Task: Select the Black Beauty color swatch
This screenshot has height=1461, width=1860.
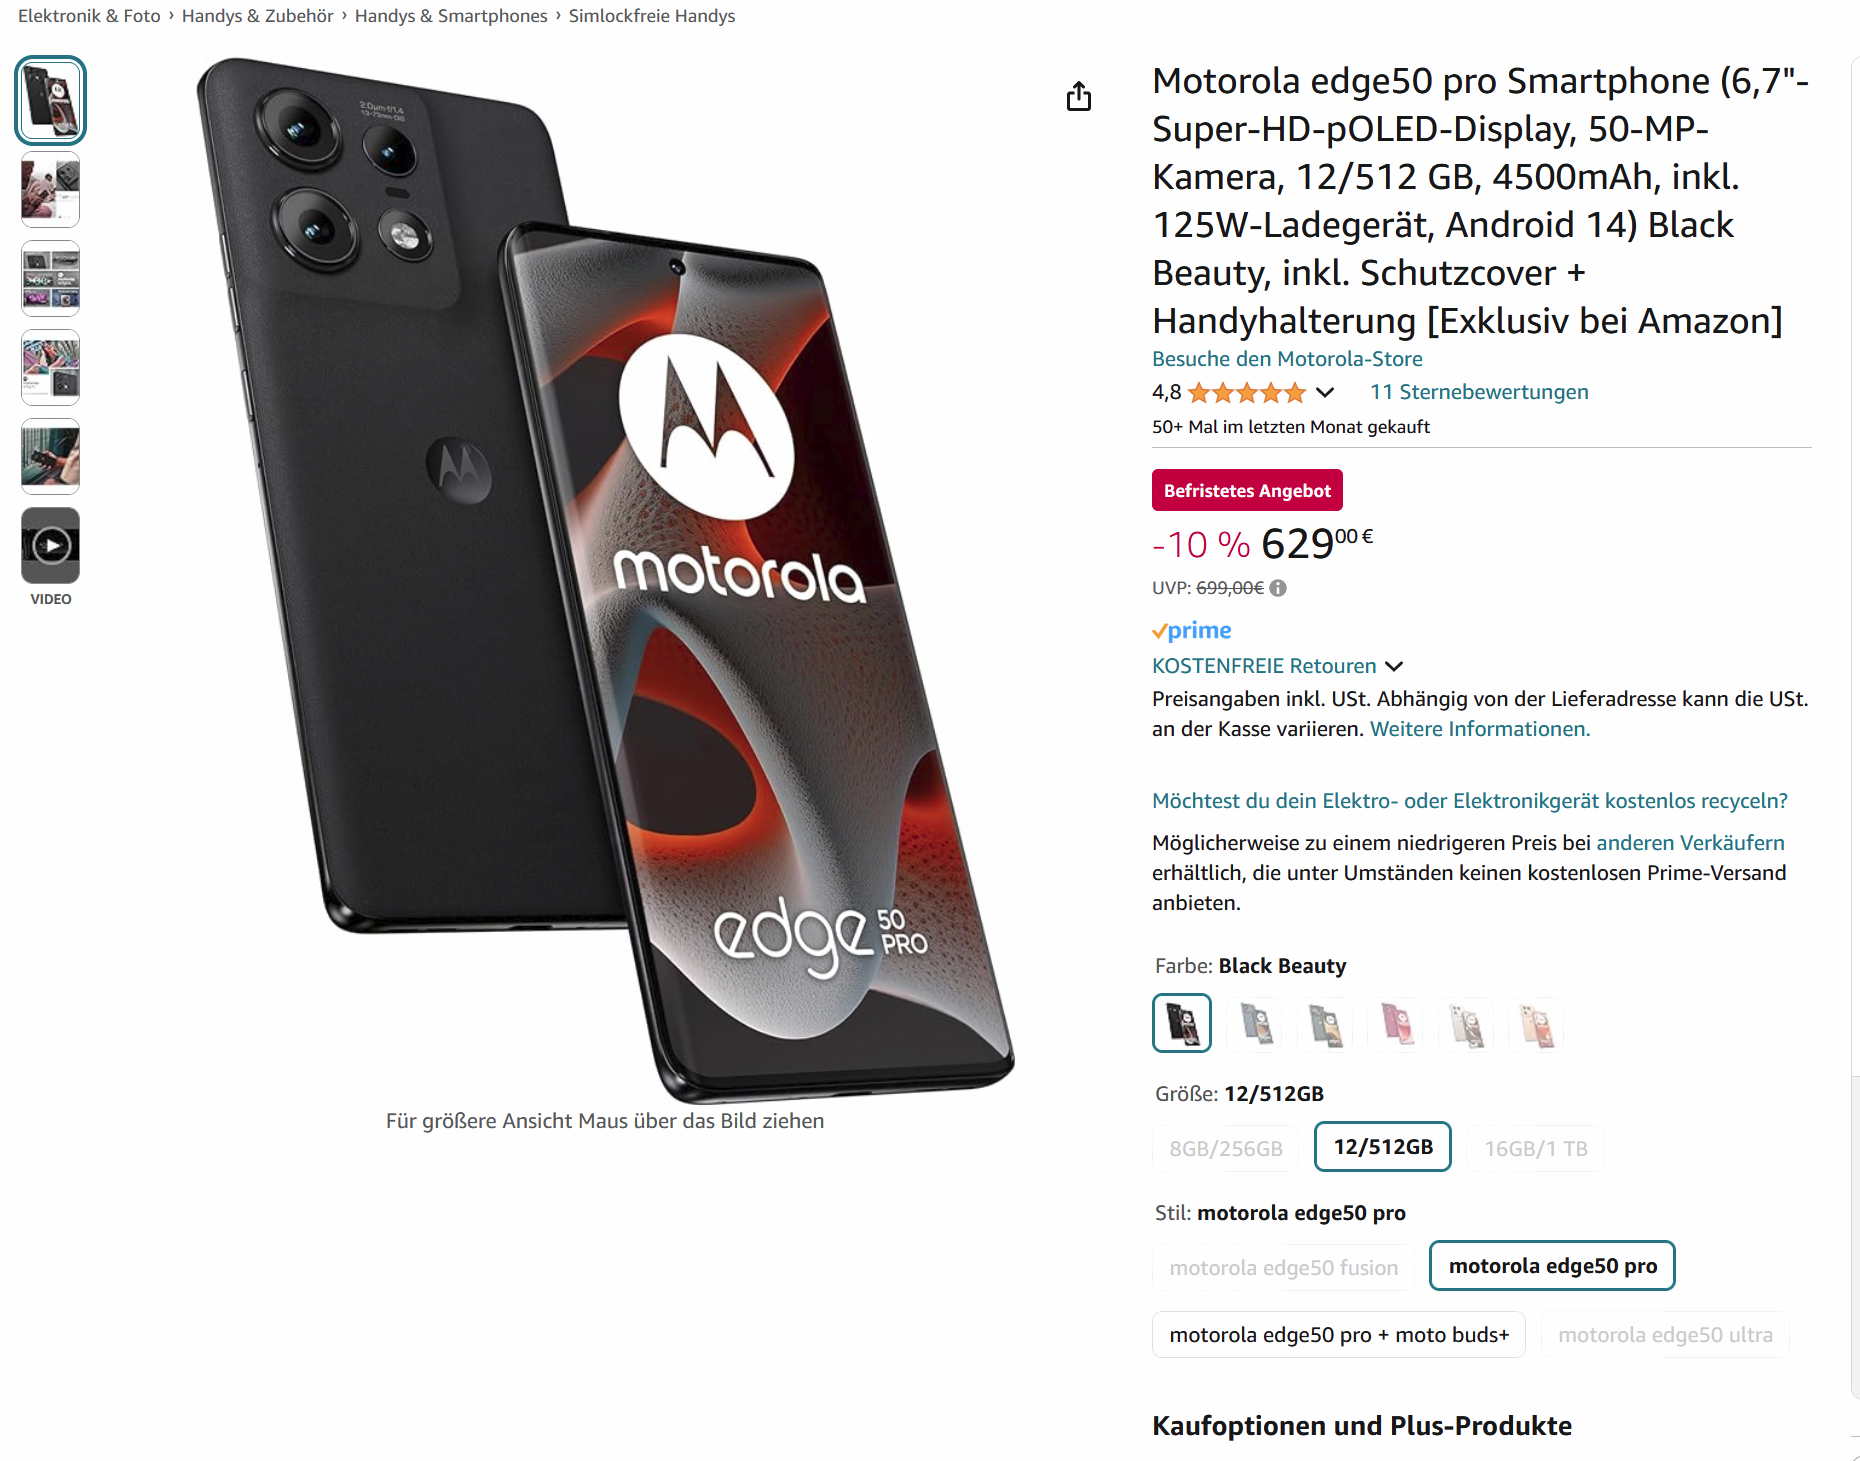Action: (1182, 1023)
